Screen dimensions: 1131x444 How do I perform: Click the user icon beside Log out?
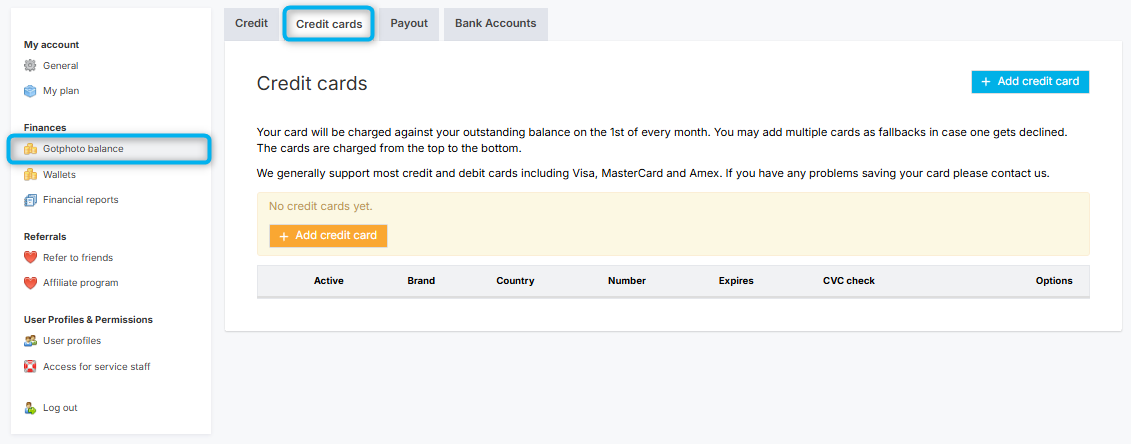tap(30, 408)
